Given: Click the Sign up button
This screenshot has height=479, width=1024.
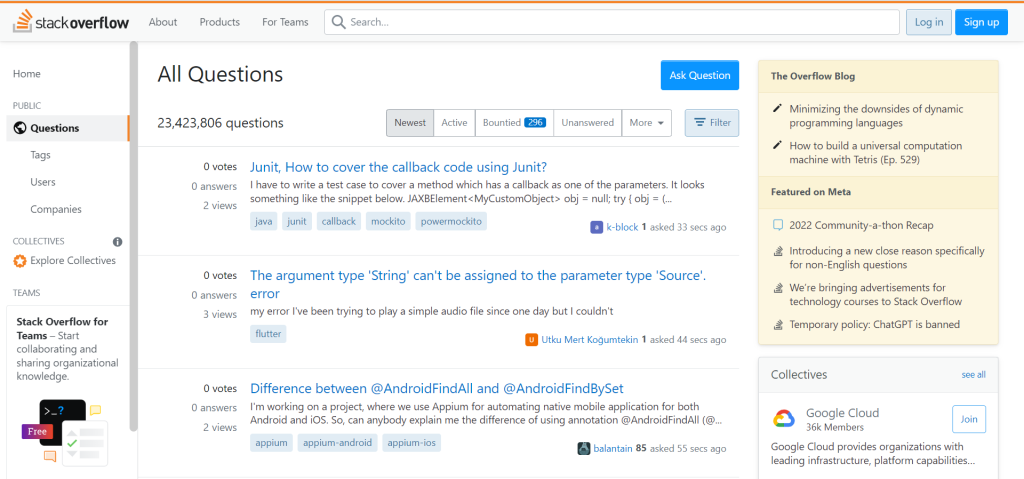Looking at the screenshot, I should 981,22.
